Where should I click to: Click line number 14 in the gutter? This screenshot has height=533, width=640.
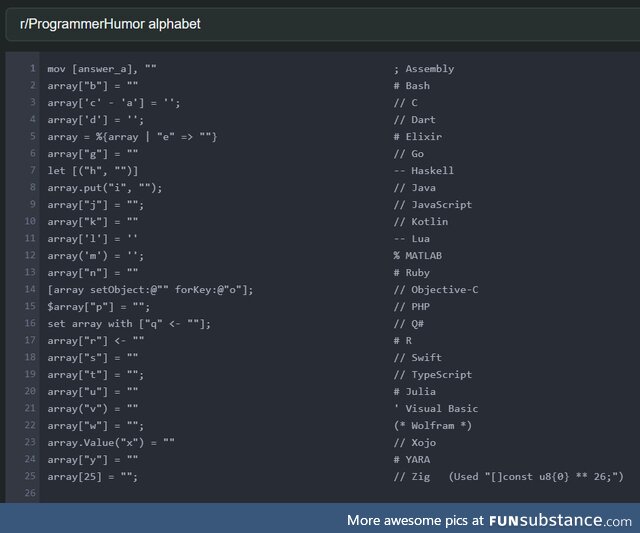pos(30,289)
